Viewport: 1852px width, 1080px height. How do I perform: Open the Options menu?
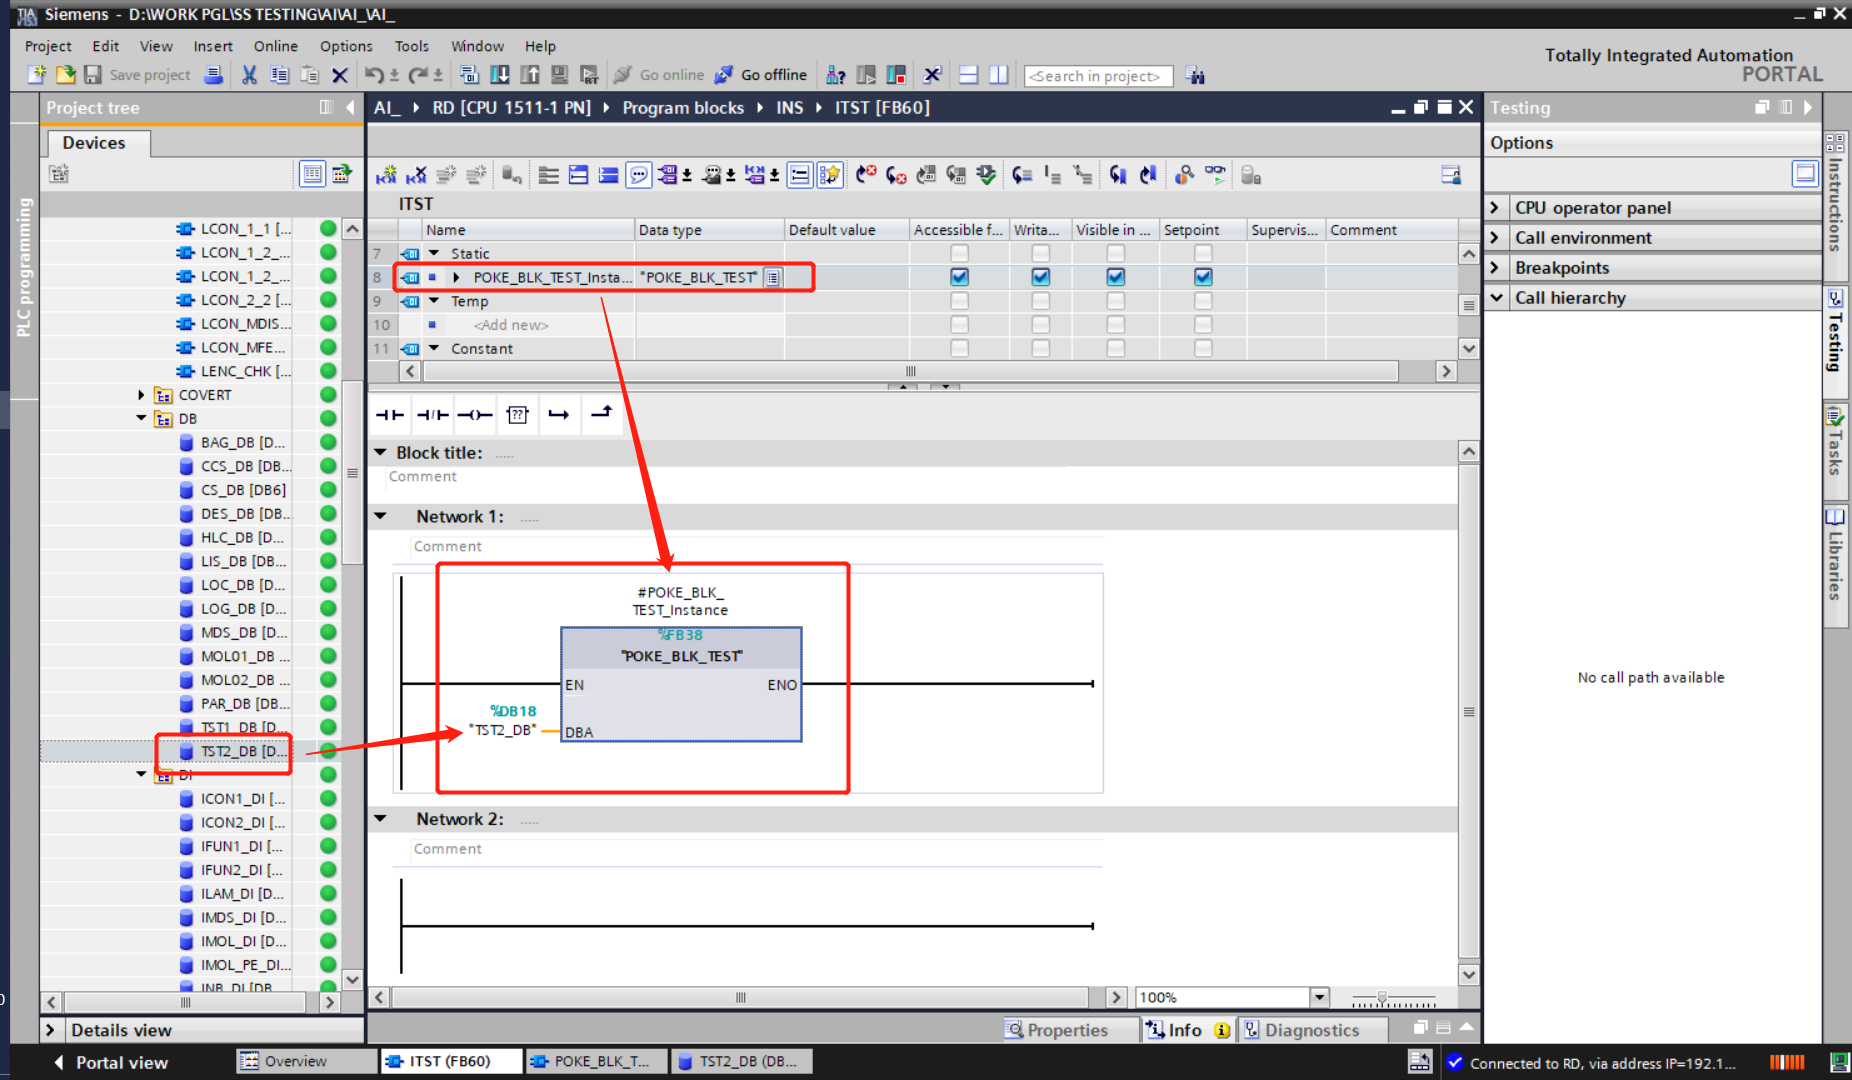(x=346, y=46)
